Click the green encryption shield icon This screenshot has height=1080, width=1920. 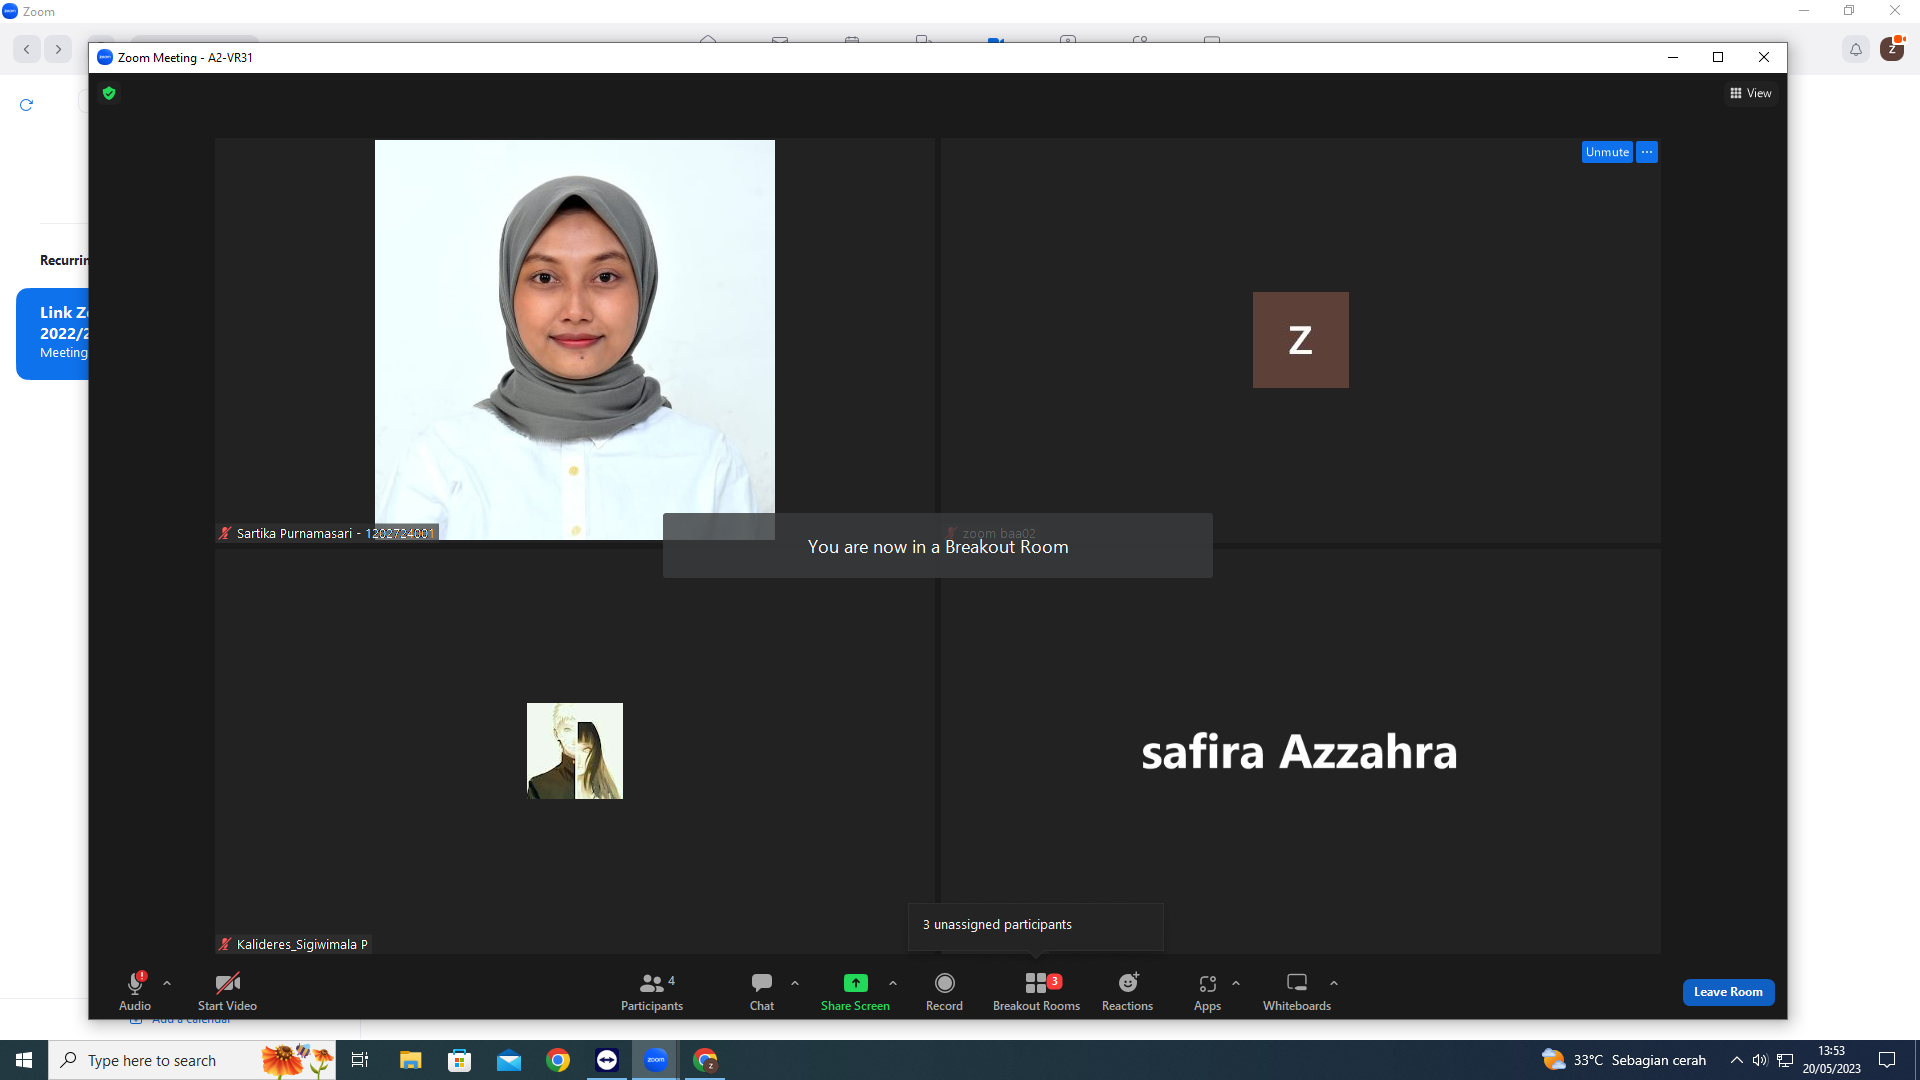coord(109,93)
